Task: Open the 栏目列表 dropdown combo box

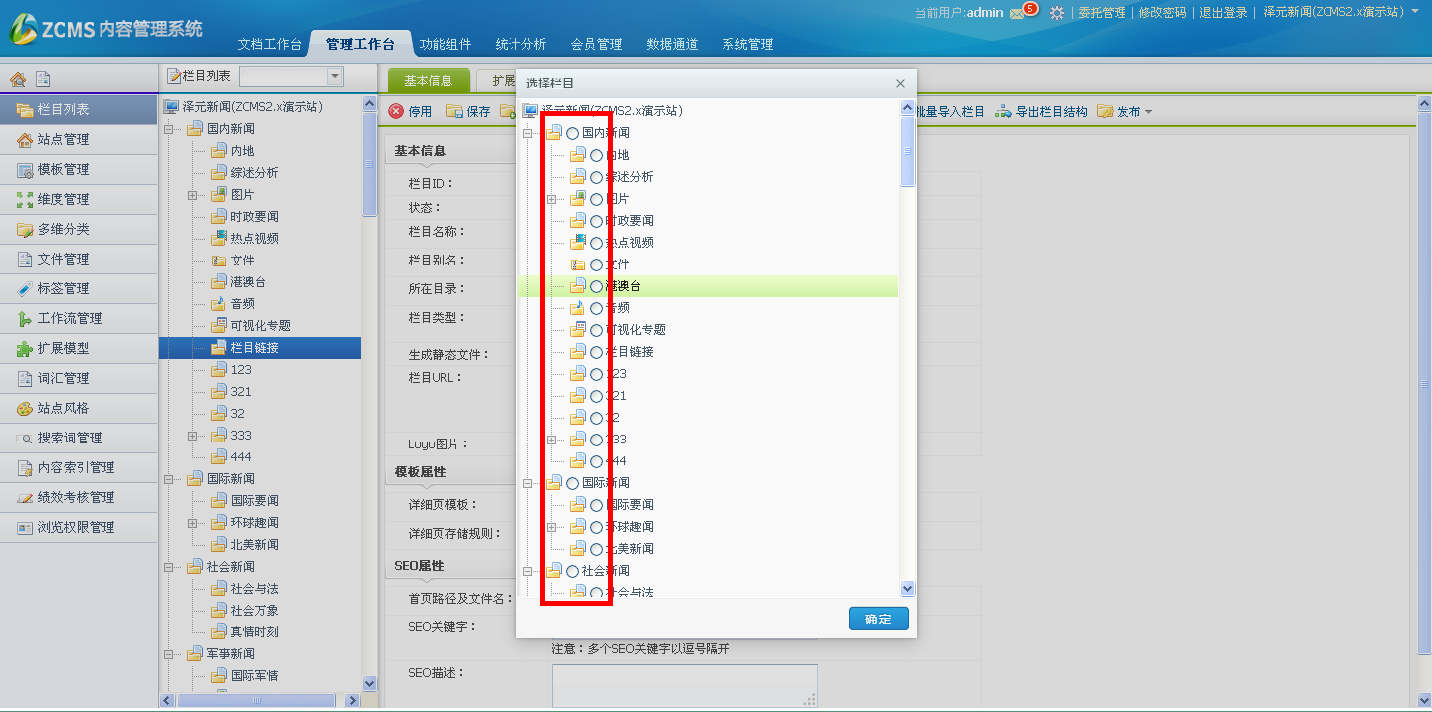Action: (x=334, y=76)
